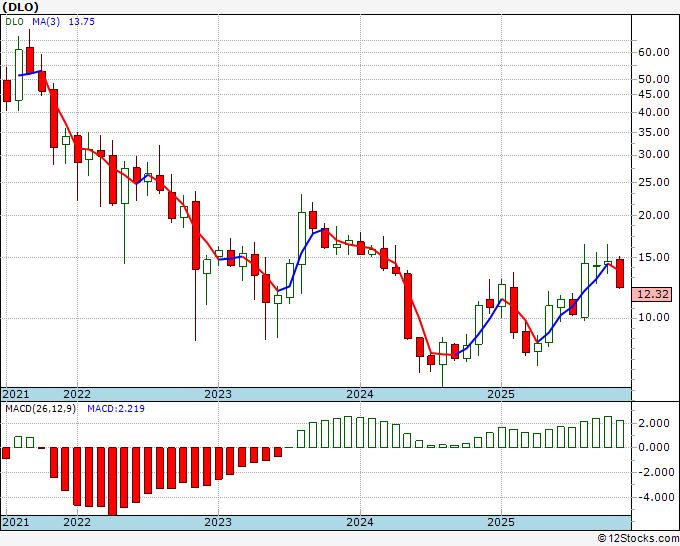Viewport: 680px width, 546px height.
Task: Click the highlighted current price 12.32
Action: click(x=652, y=294)
